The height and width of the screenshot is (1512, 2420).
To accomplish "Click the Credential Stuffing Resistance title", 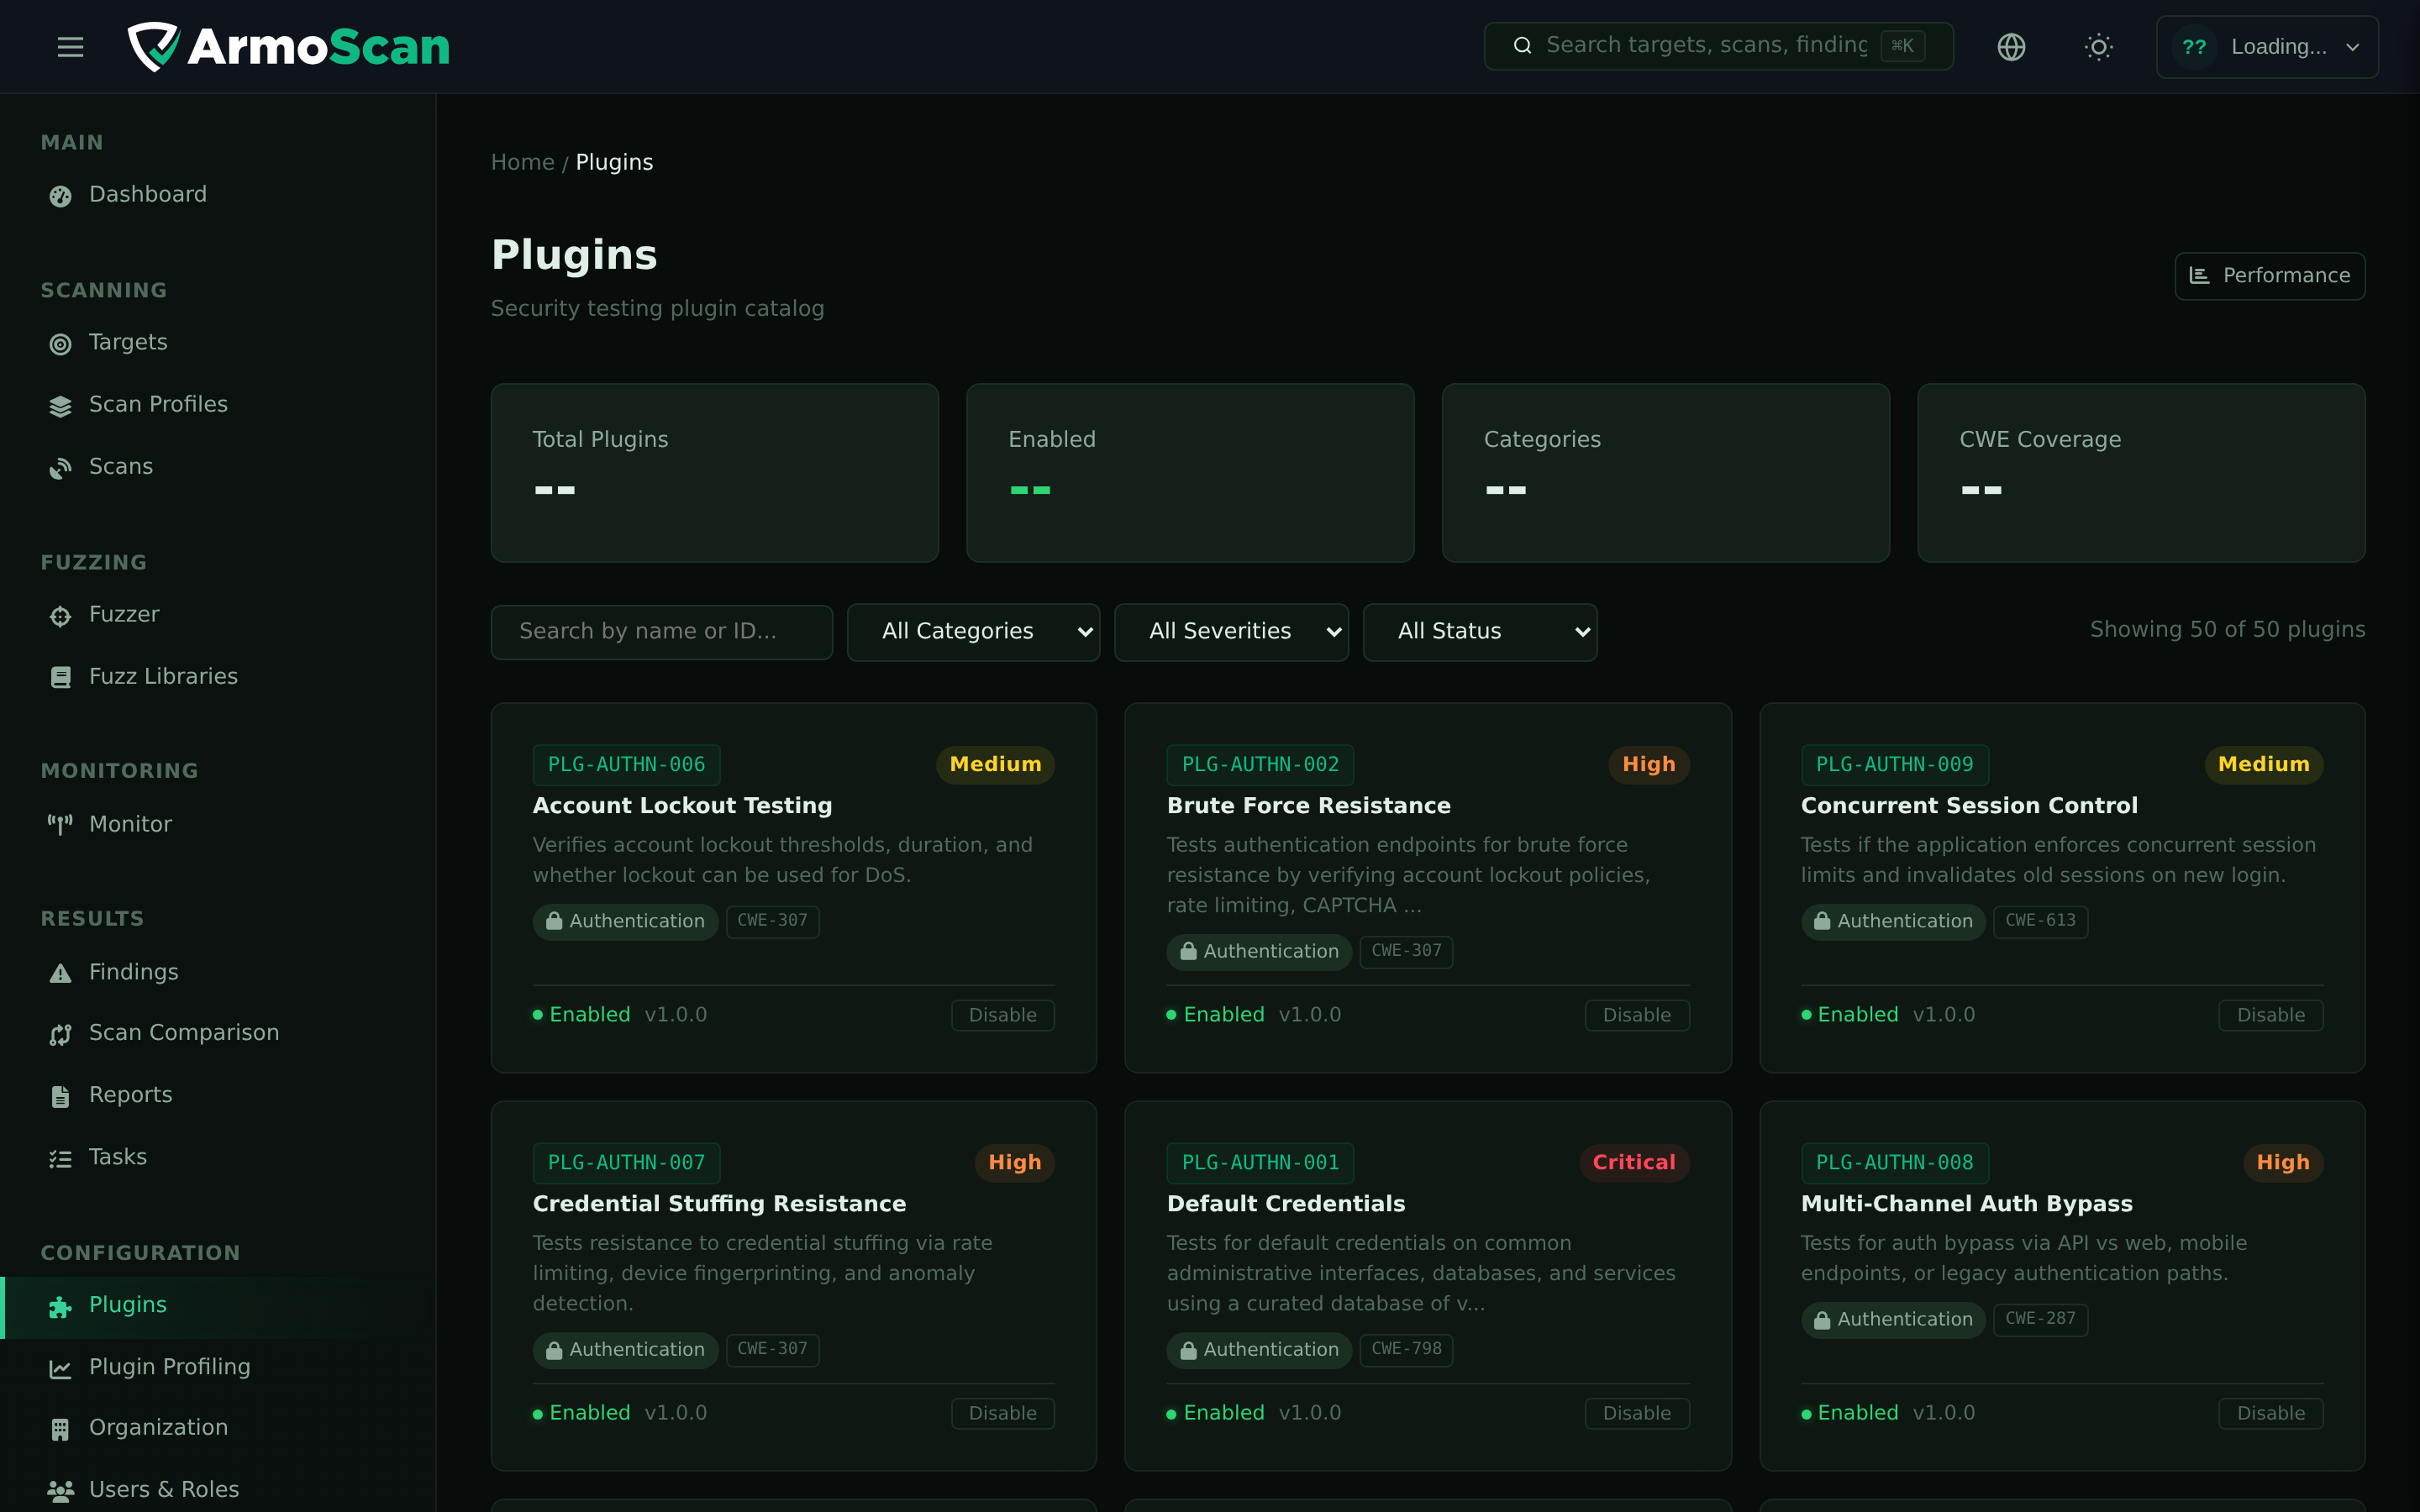I will point(719,1204).
